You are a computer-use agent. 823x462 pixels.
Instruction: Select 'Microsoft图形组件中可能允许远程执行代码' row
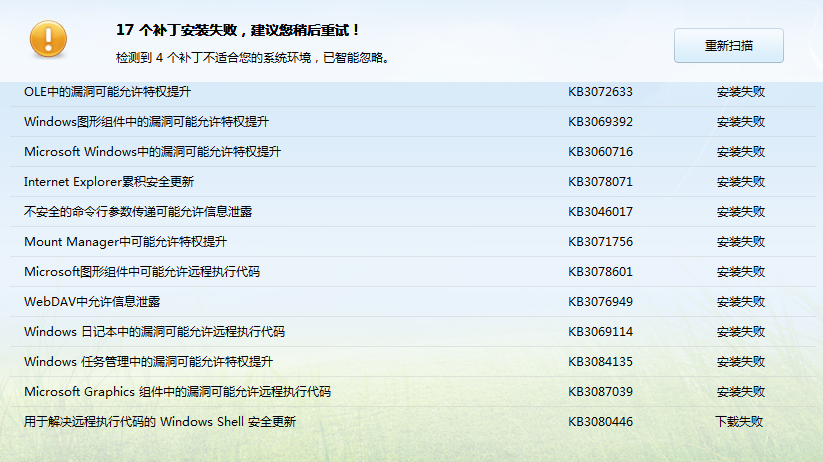[413, 271]
